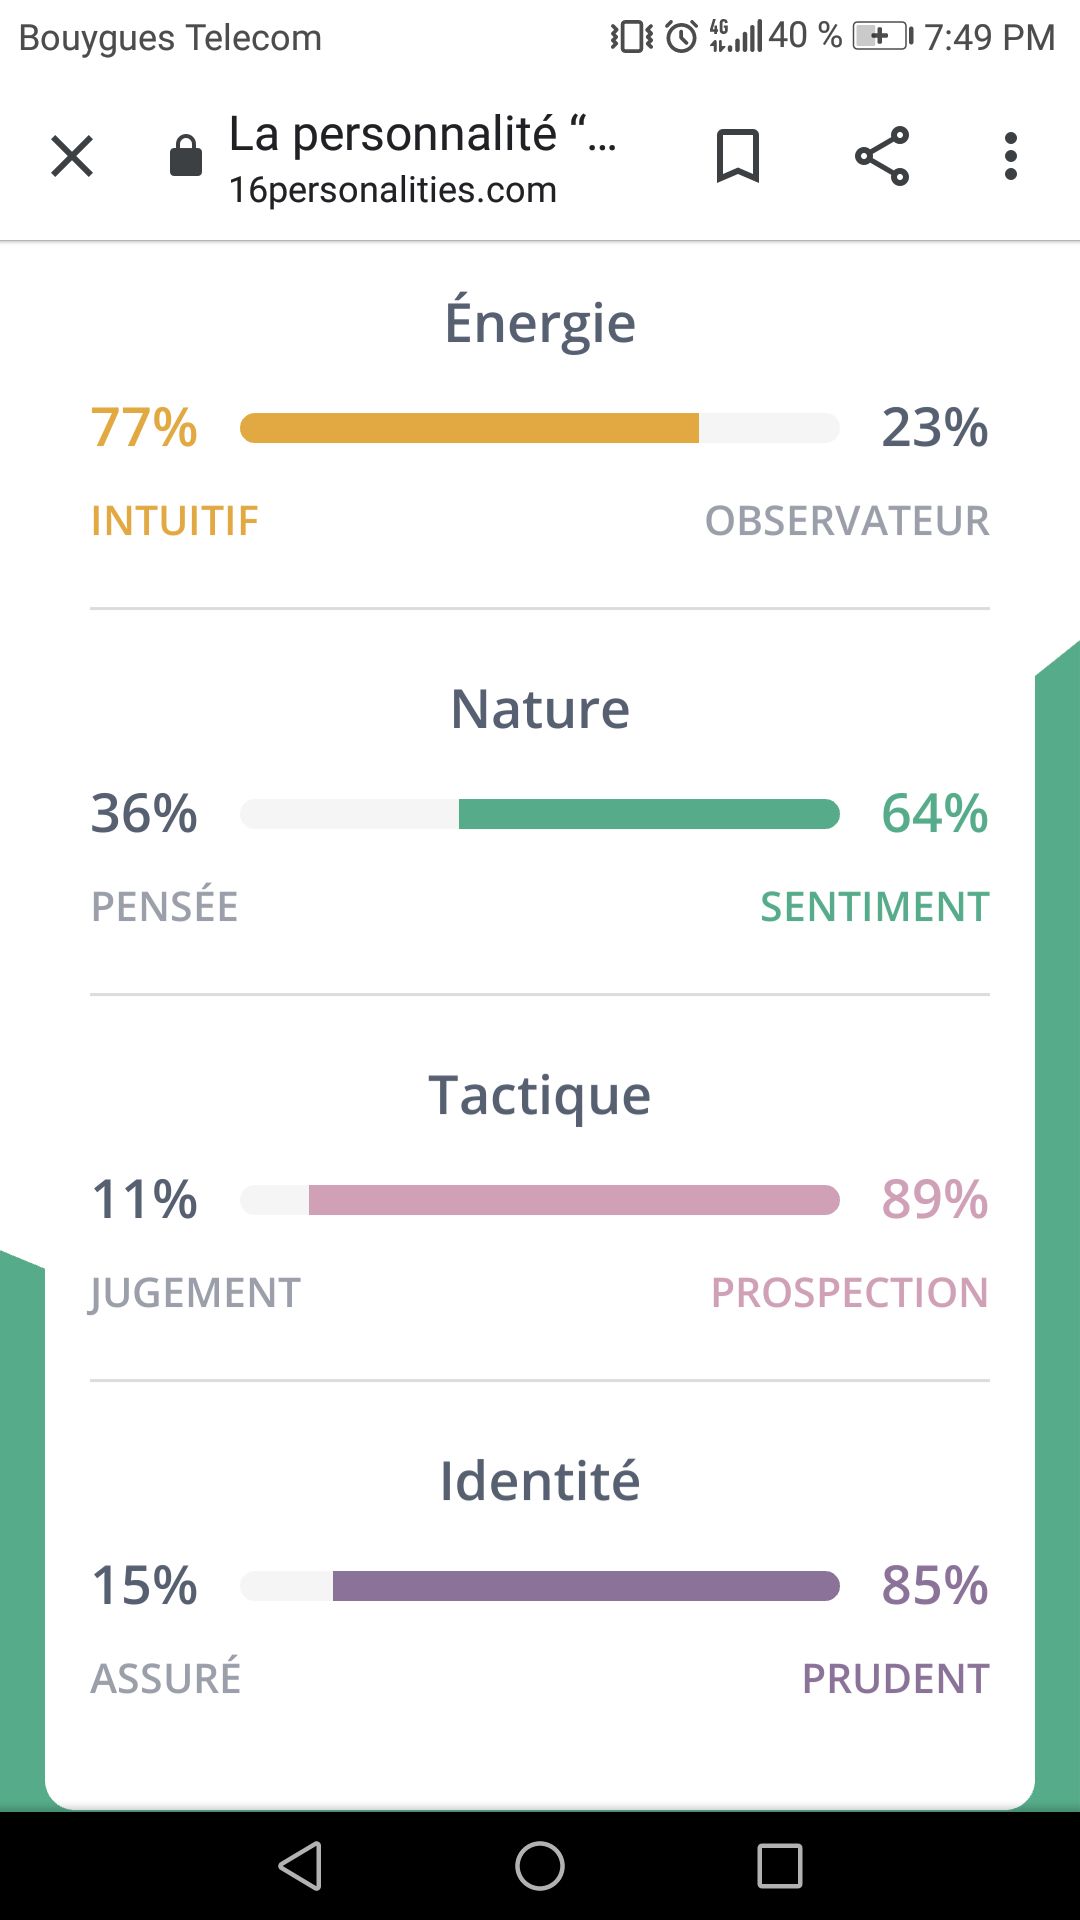This screenshot has width=1080, height=1920.
Task: Tap the Android home button
Action: 540,1866
